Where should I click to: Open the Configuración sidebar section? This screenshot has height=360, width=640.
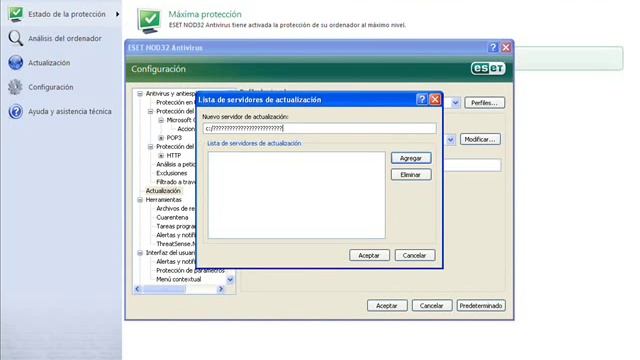click(51, 87)
